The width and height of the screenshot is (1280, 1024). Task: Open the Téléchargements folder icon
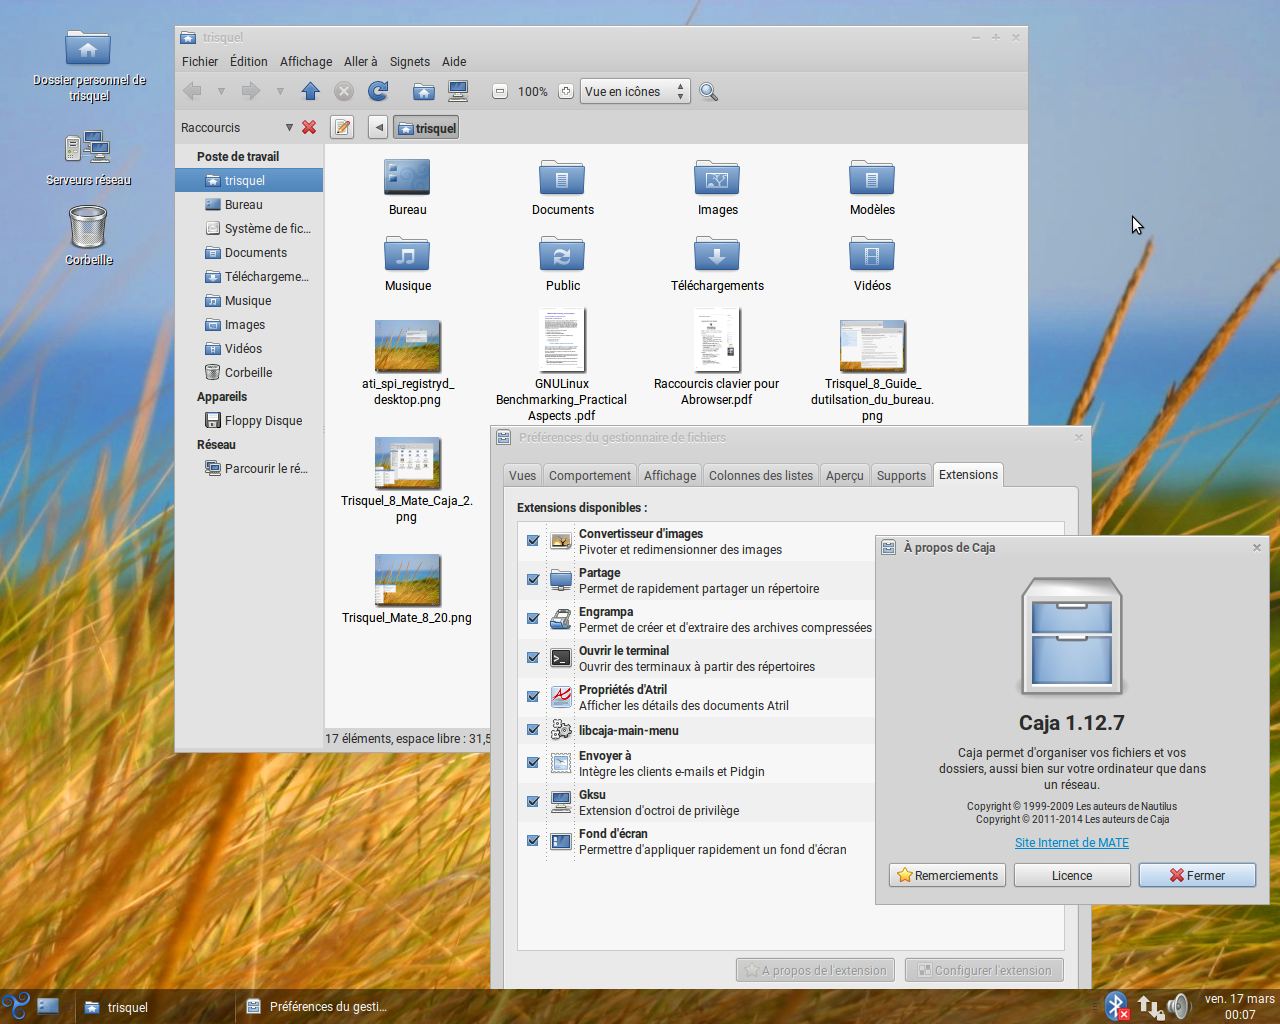tap(717, 254)
